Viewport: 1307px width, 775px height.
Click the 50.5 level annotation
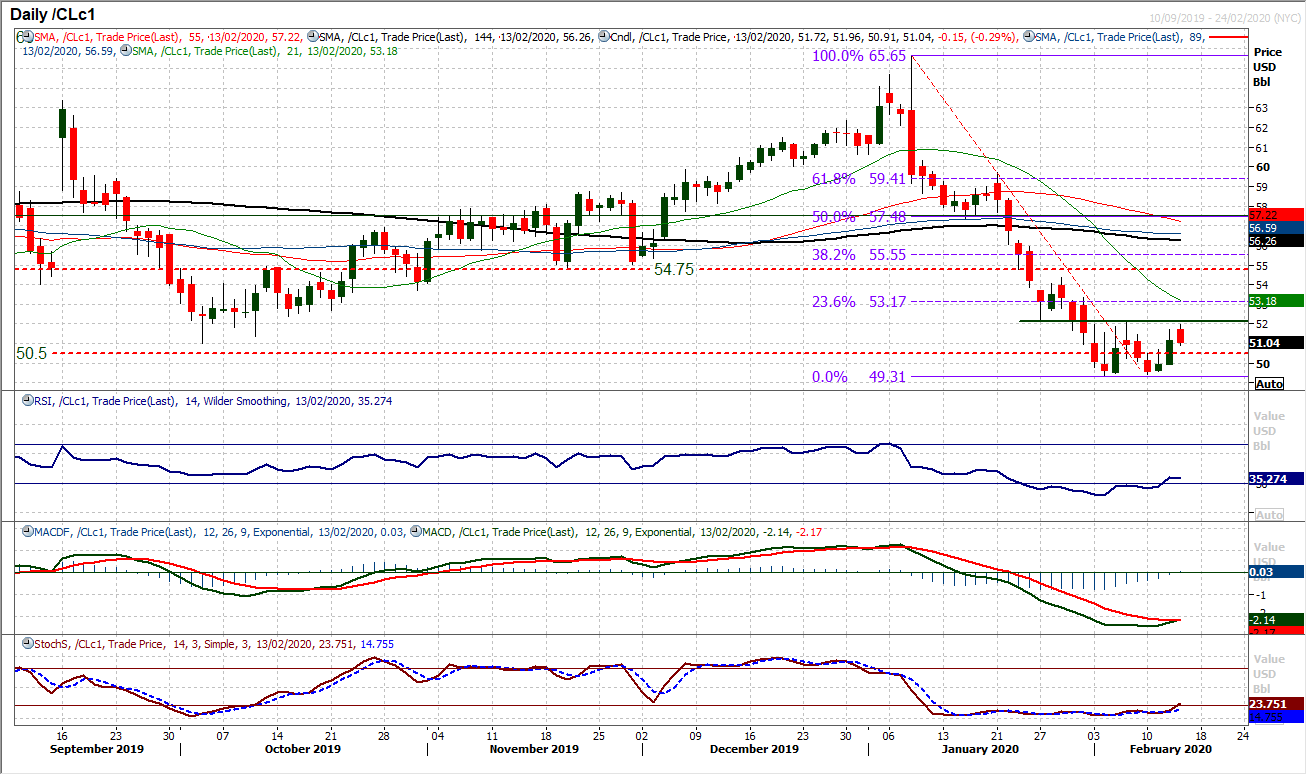pyautogui.click(x=32, y=353)
